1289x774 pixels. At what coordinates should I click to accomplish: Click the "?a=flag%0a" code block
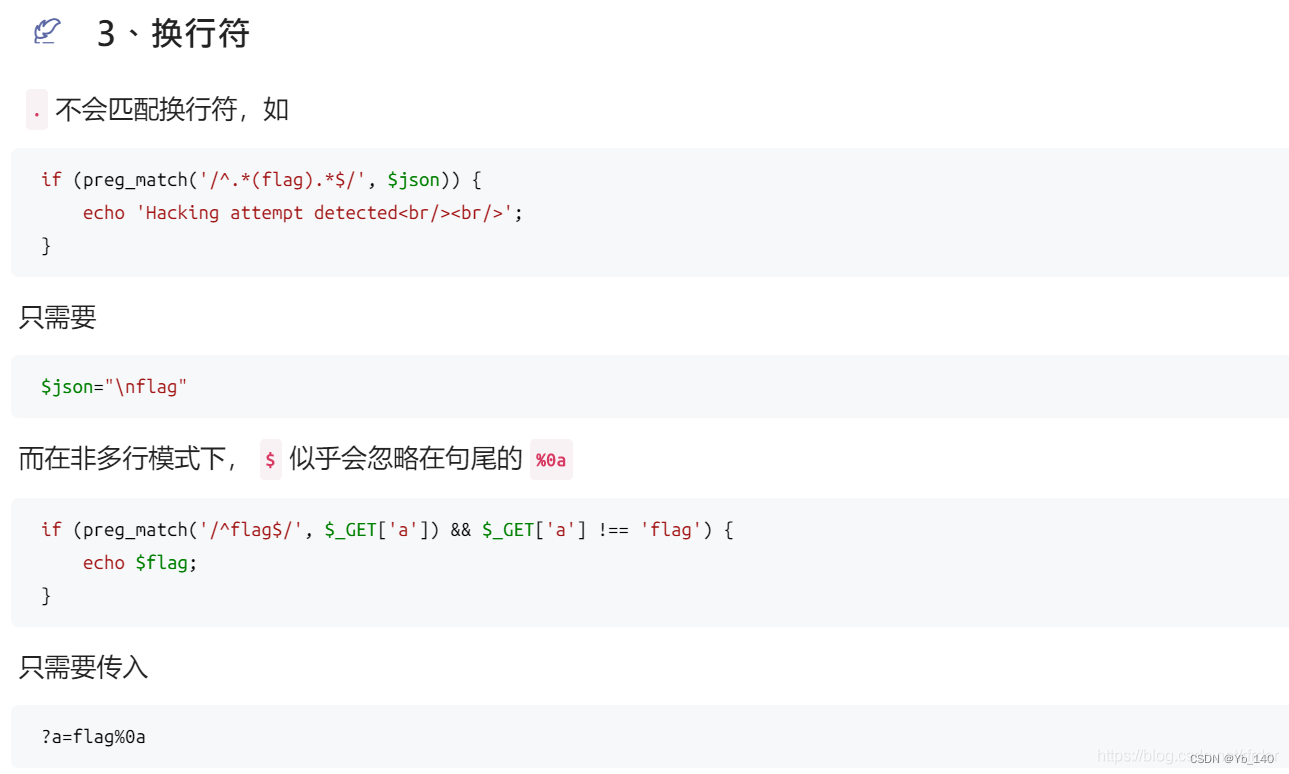[94, 737]
